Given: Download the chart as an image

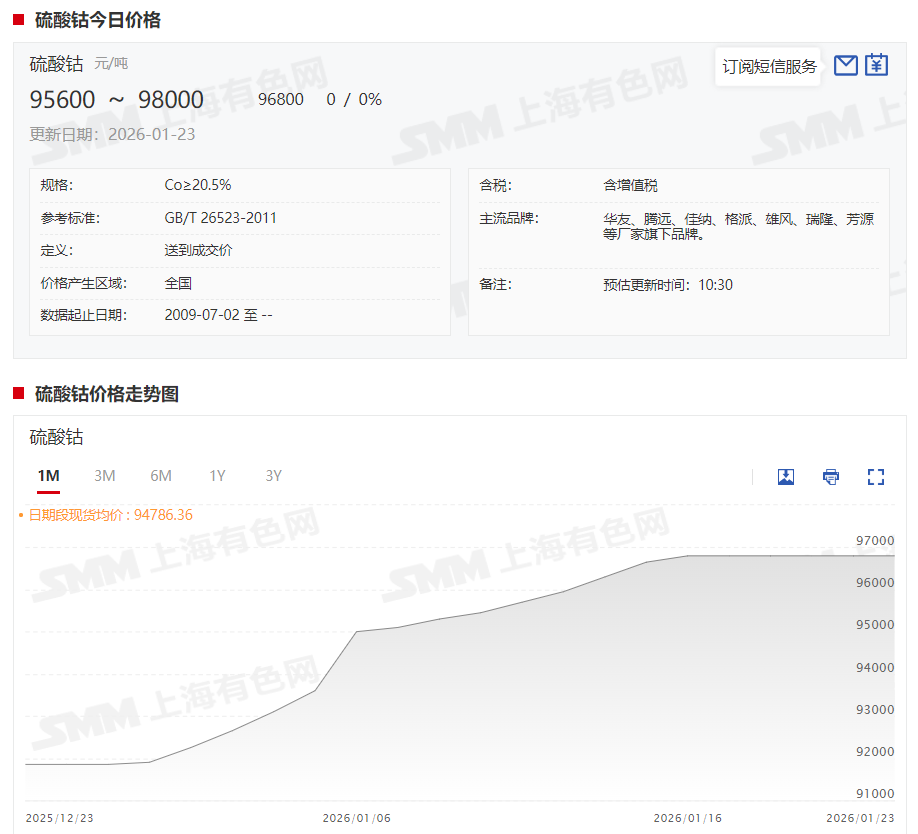Looking at the screenshot, I should click(x=786, y=477).
